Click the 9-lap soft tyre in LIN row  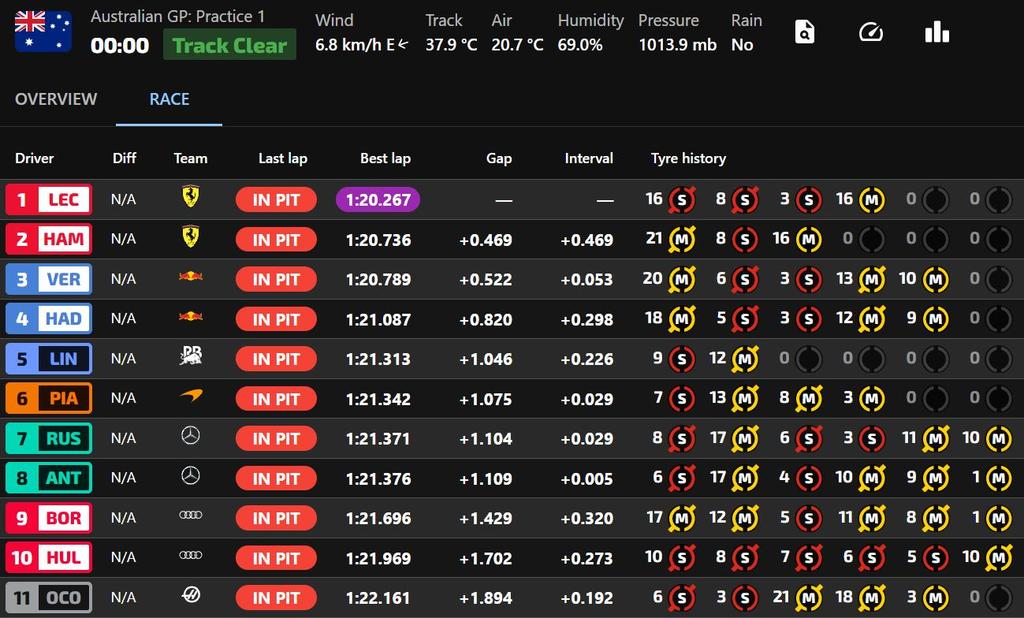(x=682, y=359)
